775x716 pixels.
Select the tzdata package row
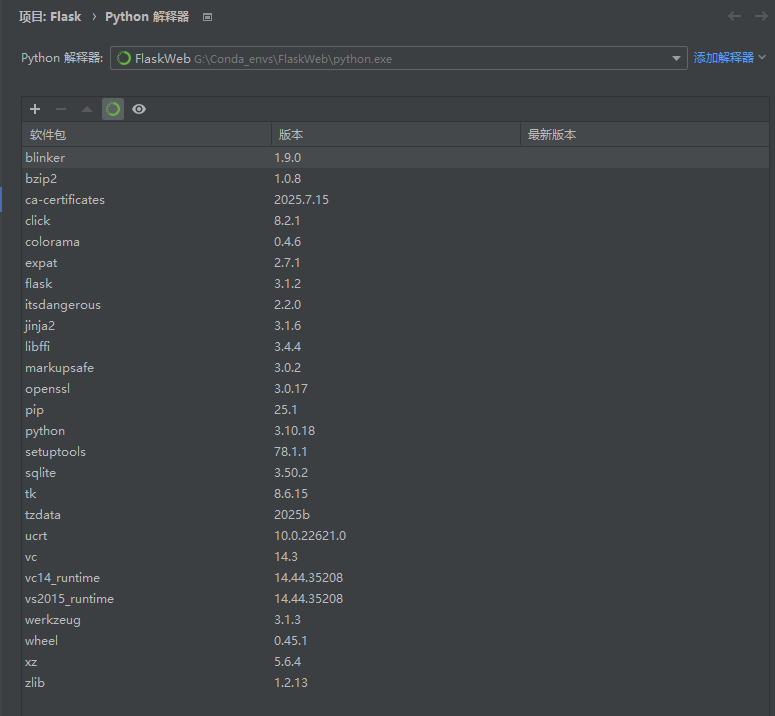tap(395, 514)
